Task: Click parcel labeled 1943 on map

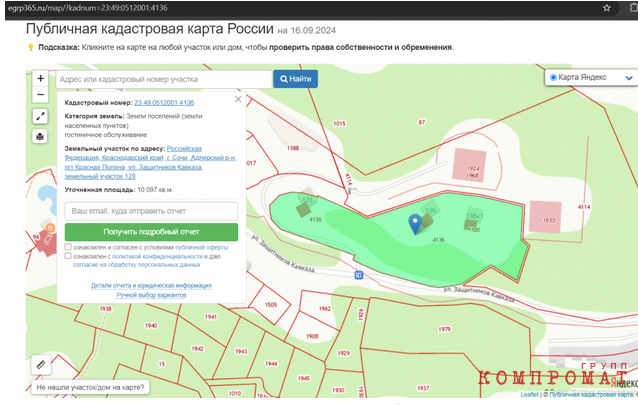Action: pyautogui.click(x=241, y=351)
